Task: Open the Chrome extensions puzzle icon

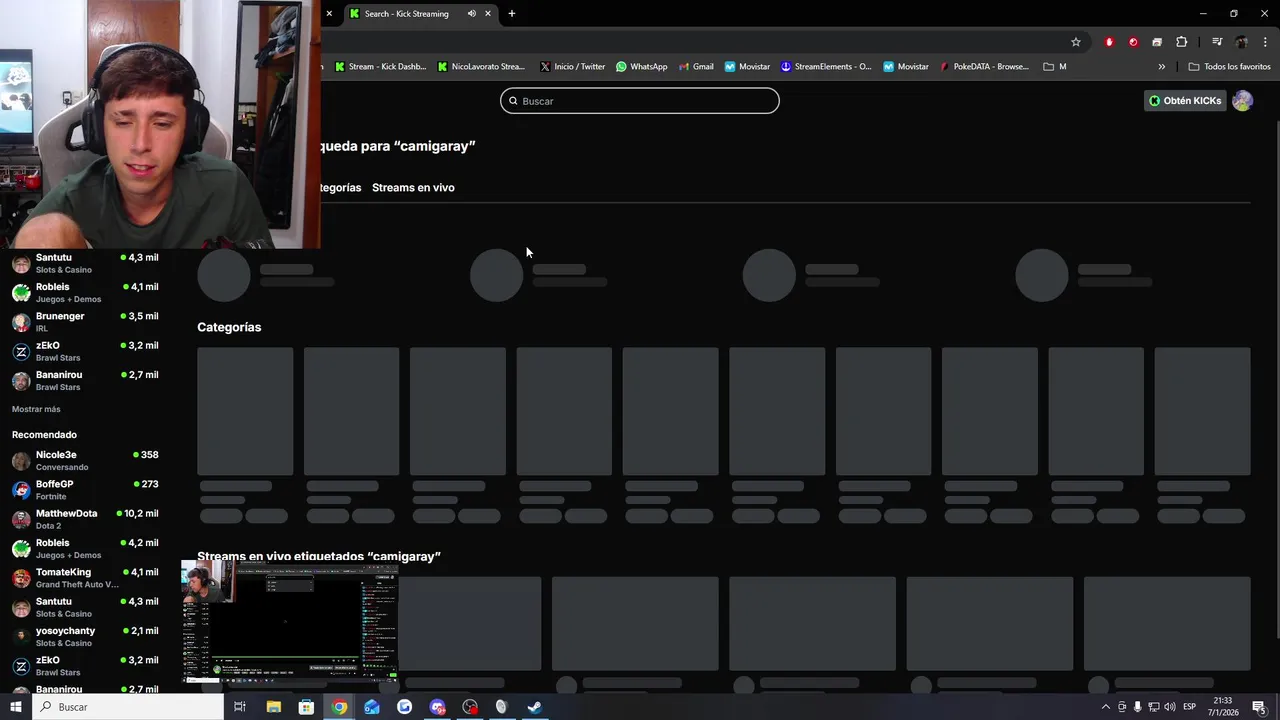Action: 1181,42
